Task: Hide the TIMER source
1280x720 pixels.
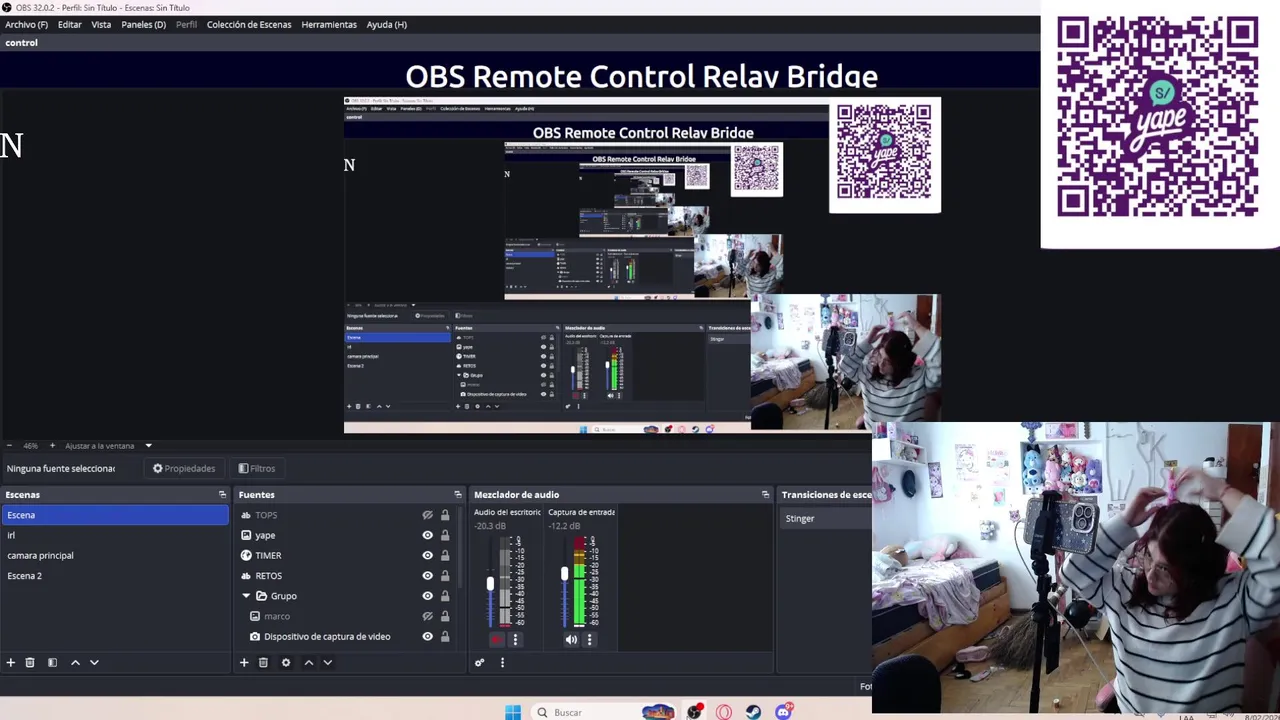Action: [x=427, y=555]
